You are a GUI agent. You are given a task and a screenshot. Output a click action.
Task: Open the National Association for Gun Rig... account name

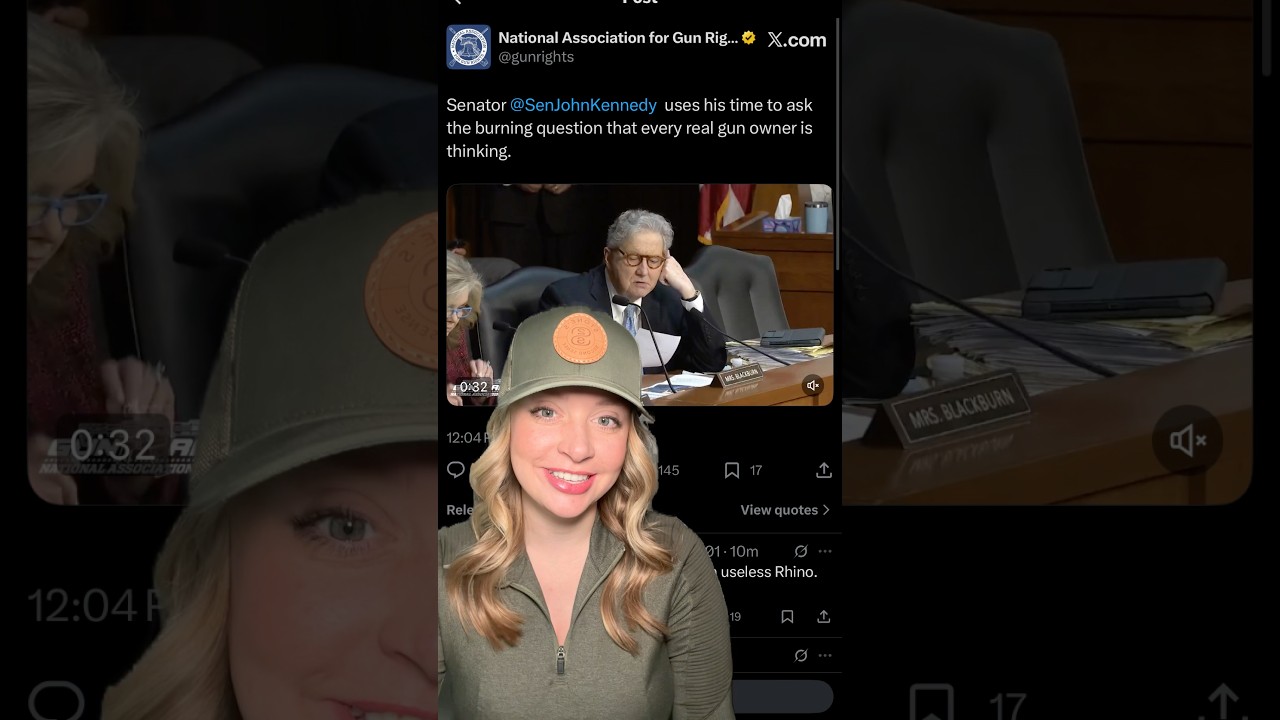(x=618, y=38)
